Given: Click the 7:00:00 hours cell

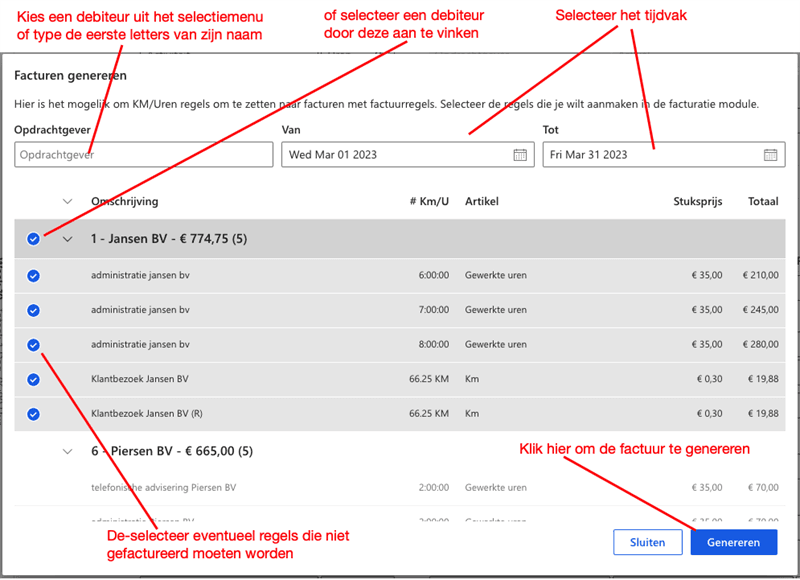Looking at the screenshot, I should tap(434, 310).
